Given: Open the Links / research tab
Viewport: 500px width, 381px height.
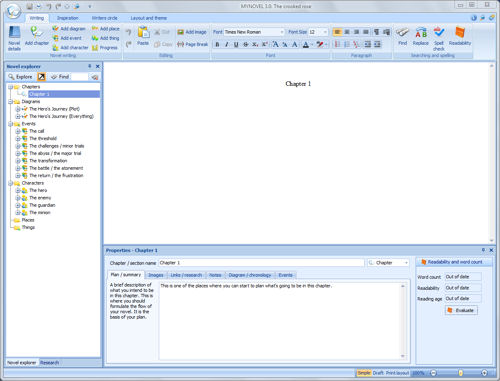Looking at the screenshot, I should pos(186,275).
